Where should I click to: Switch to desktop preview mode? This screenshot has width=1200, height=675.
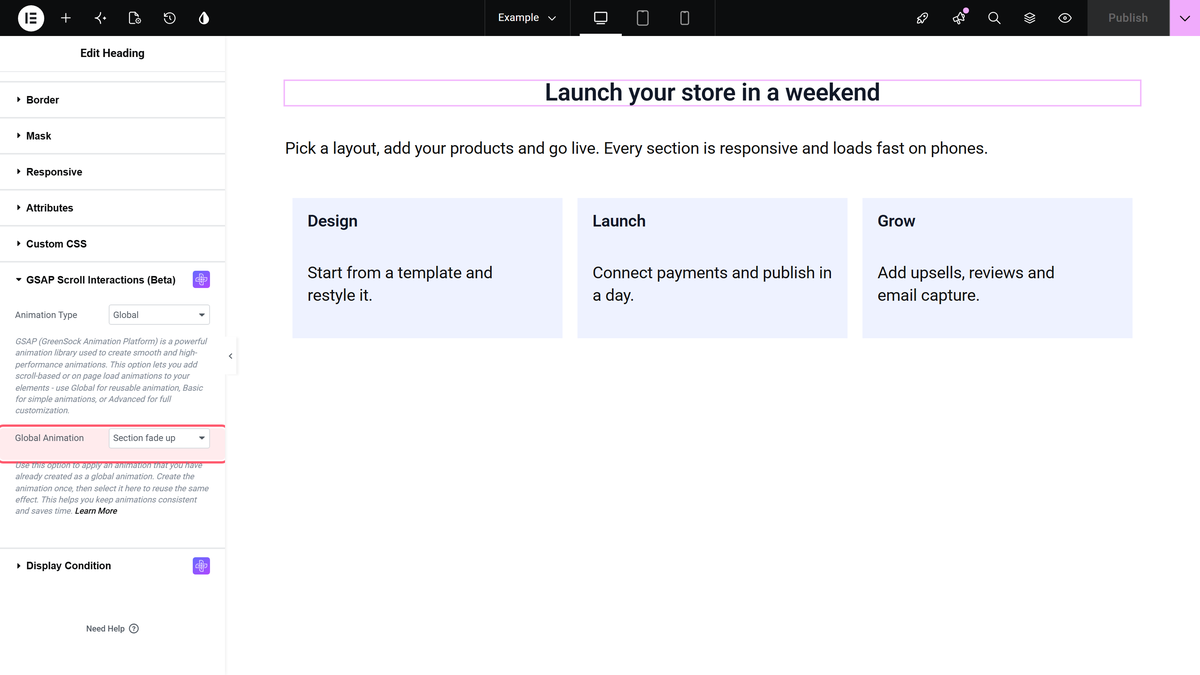pos(601,18)
